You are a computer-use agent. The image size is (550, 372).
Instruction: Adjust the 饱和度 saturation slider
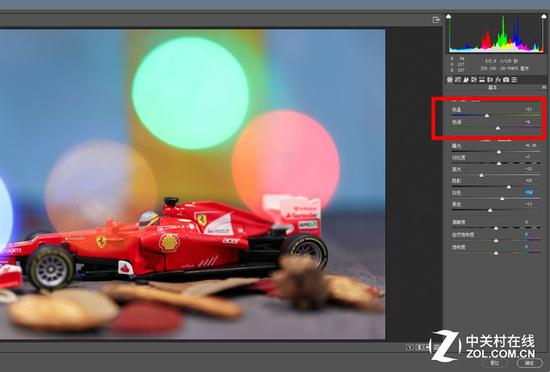point(496,253)
